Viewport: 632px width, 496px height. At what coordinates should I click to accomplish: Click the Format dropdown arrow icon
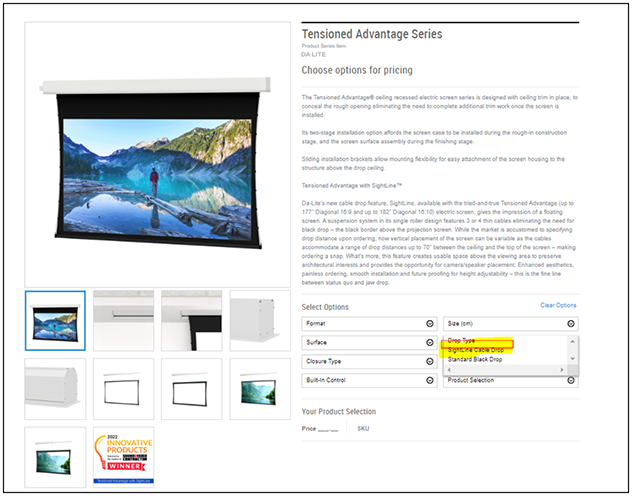tap(430, 324)
